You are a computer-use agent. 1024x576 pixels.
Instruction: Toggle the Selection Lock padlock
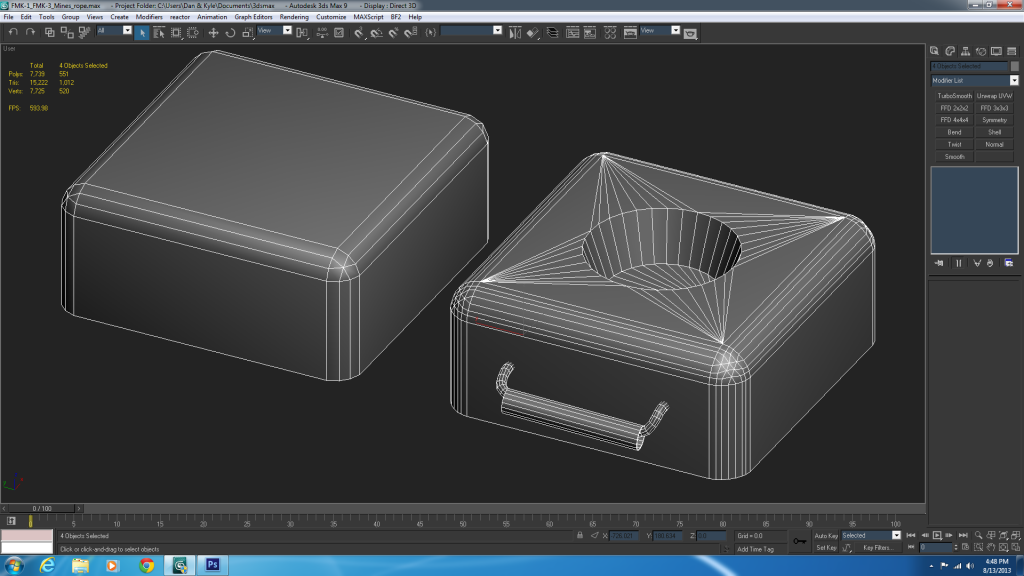[x=580, y=536]
